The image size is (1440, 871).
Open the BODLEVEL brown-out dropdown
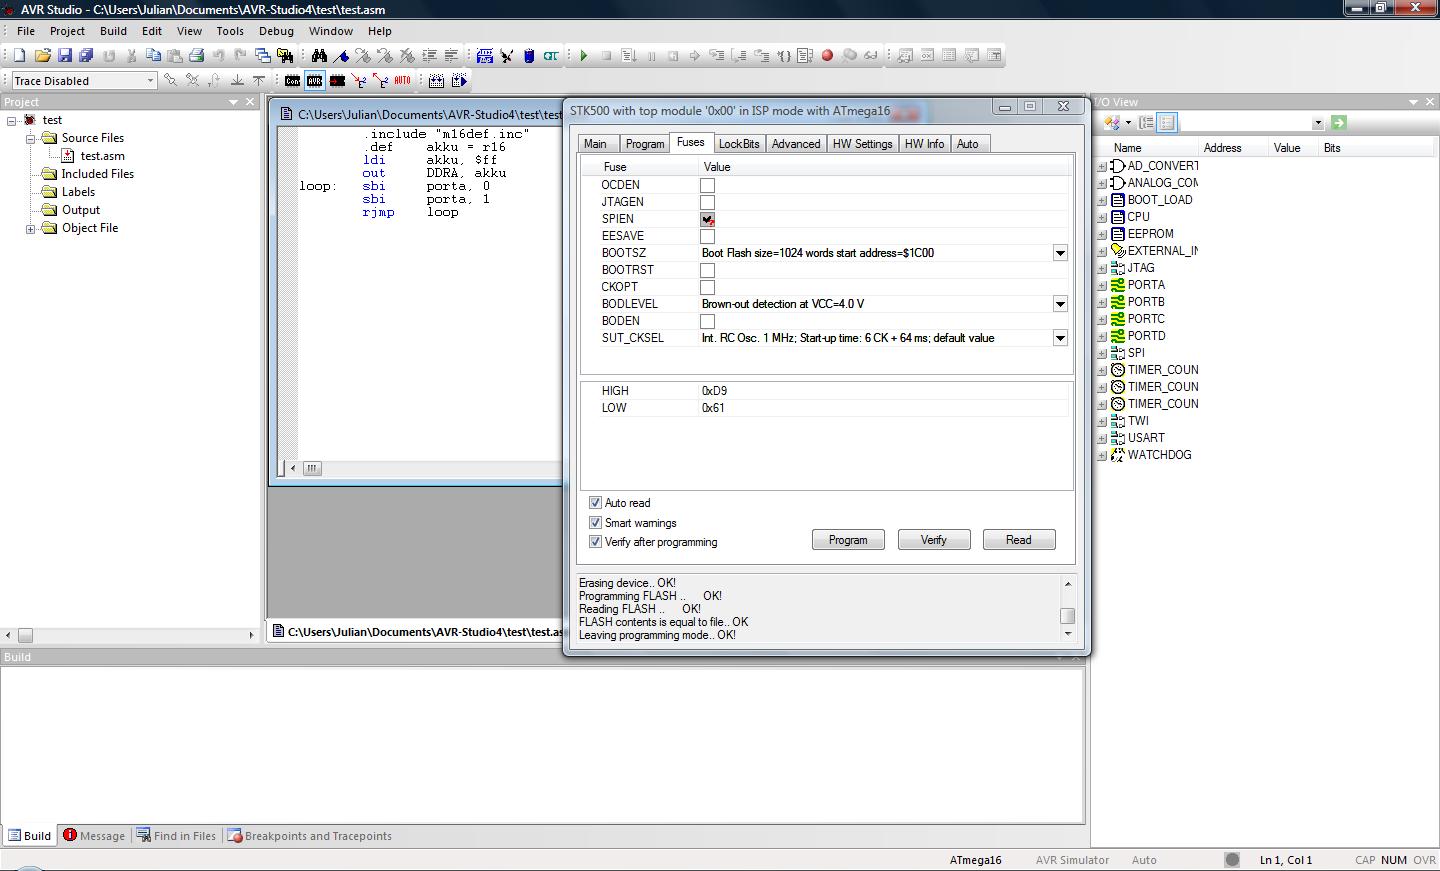point(1060,304)
